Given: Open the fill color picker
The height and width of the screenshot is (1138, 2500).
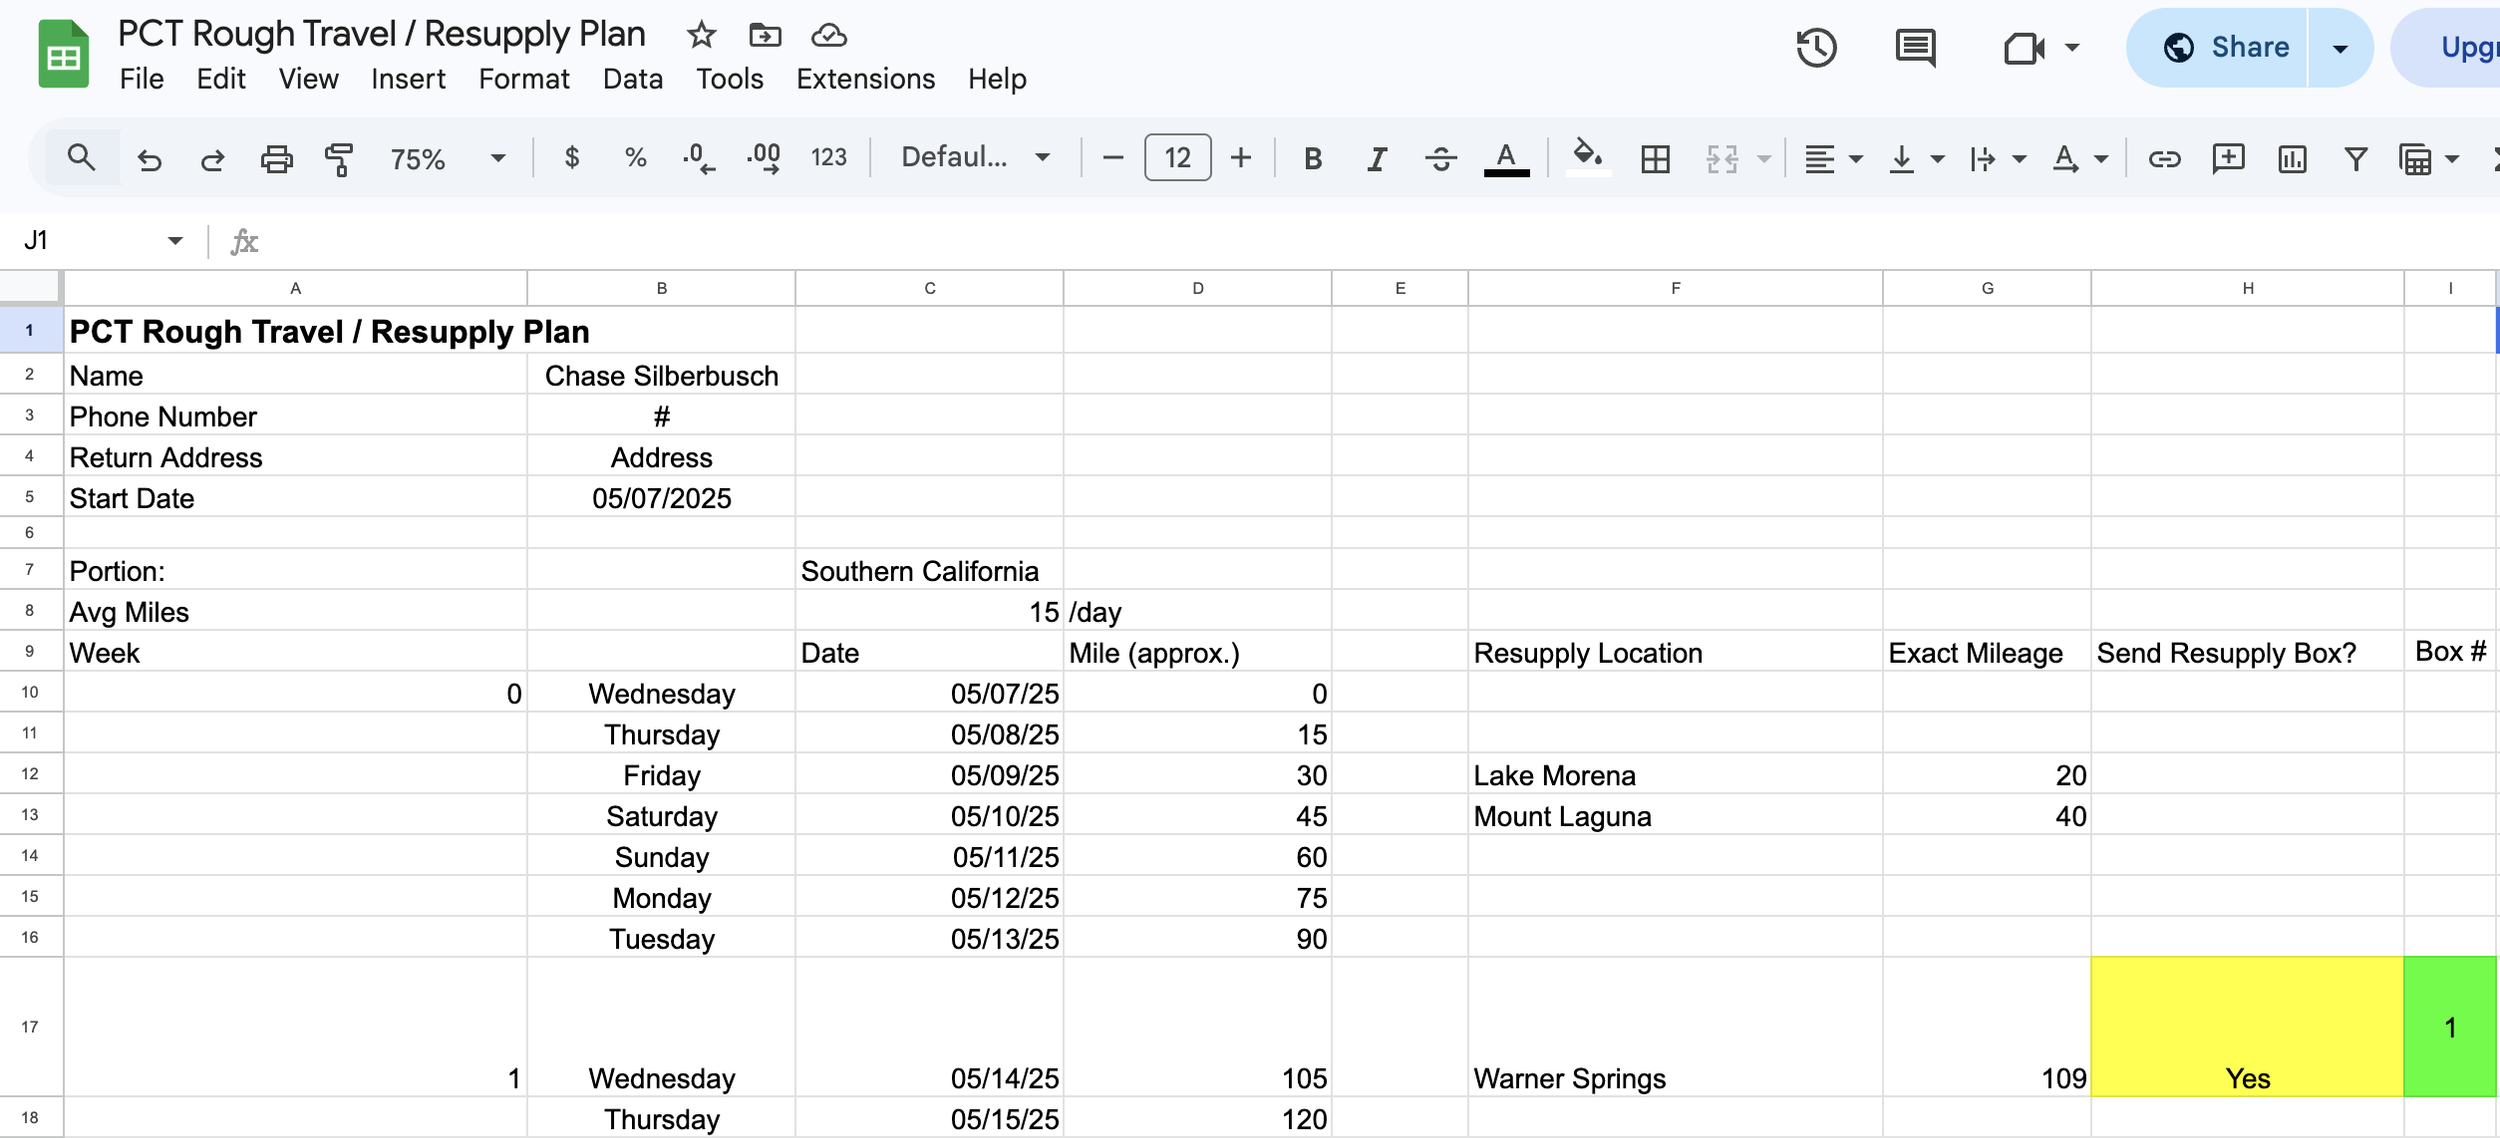Looking at the screenshot, I should tap(1587, 157).
